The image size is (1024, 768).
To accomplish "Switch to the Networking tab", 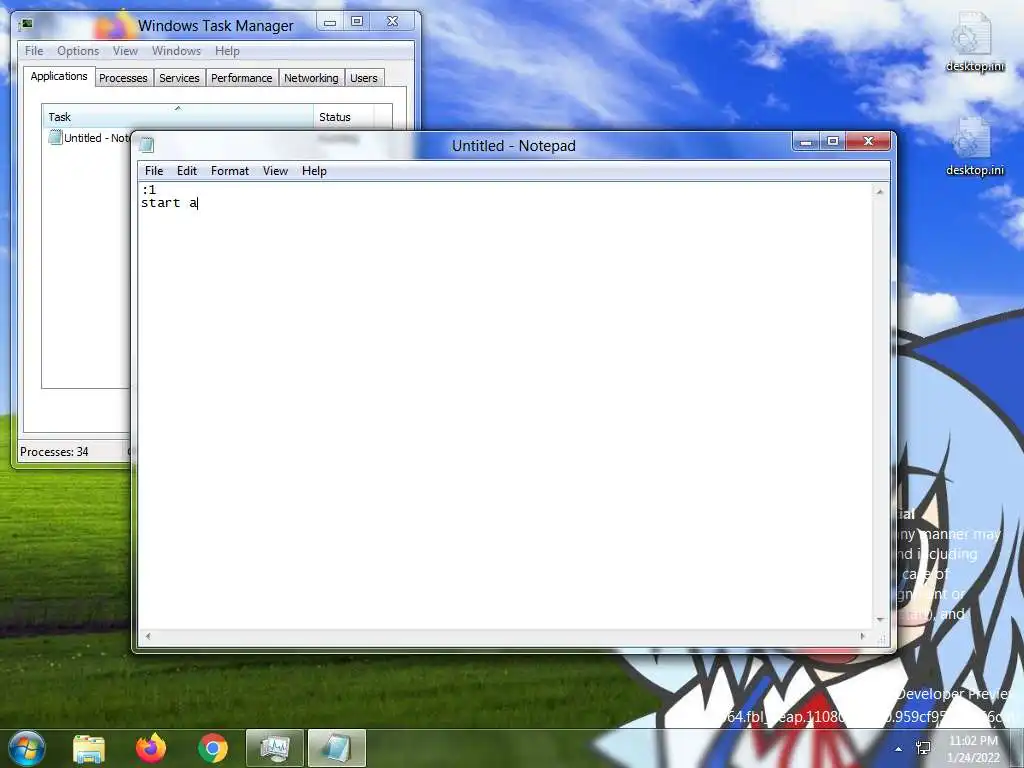I will [x=312, y=78].
